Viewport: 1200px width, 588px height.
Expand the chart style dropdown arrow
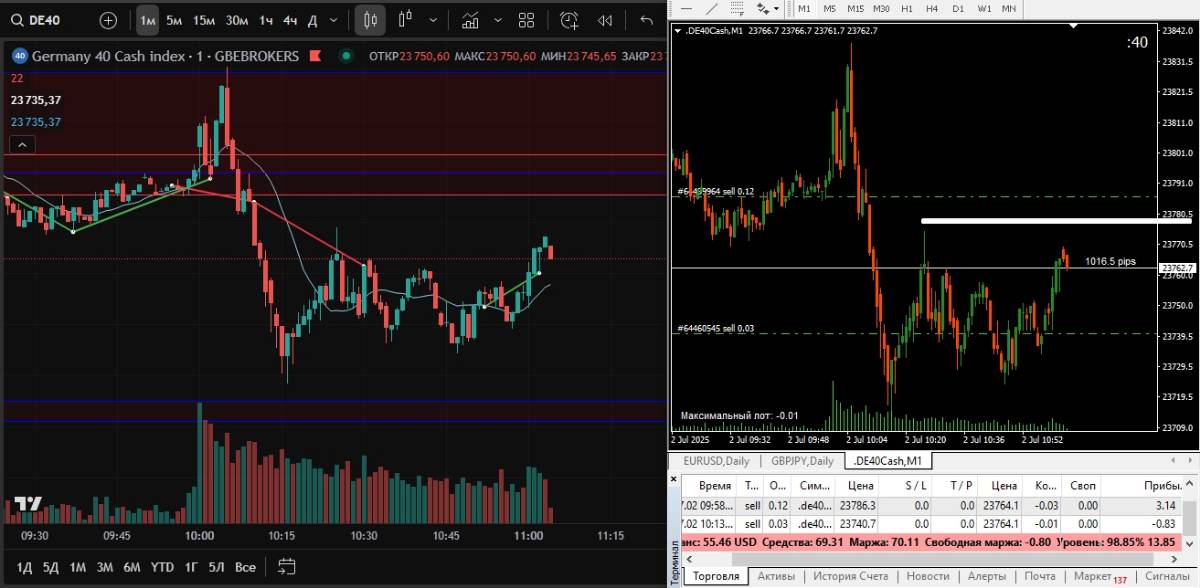point(432,20)
